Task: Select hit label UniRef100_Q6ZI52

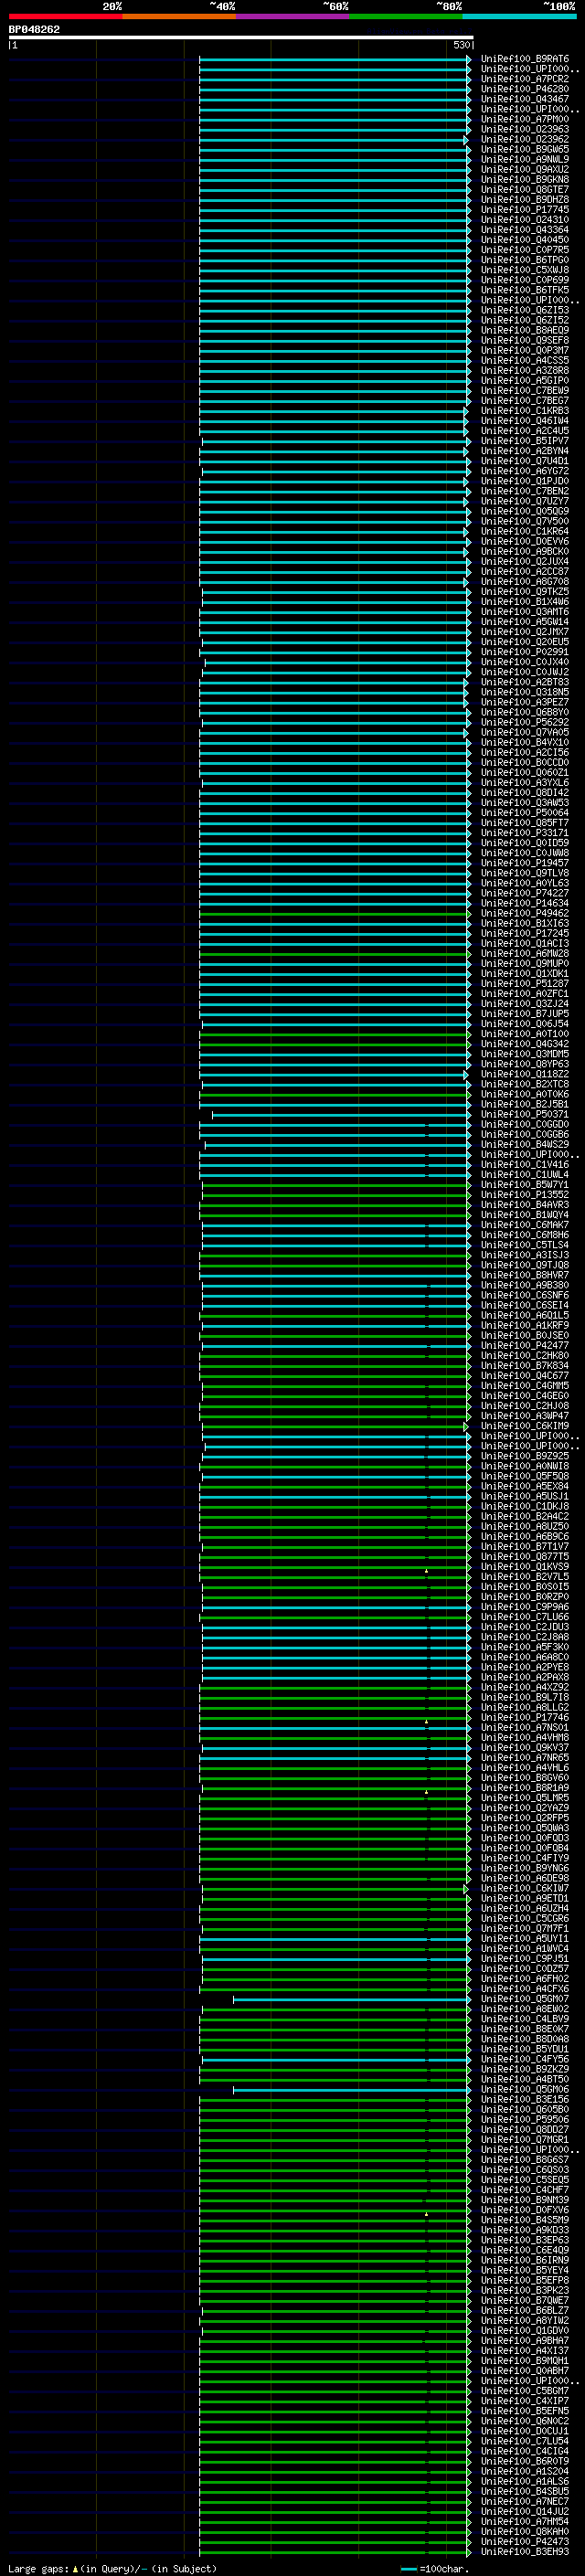Action: (x=525, y=320)
